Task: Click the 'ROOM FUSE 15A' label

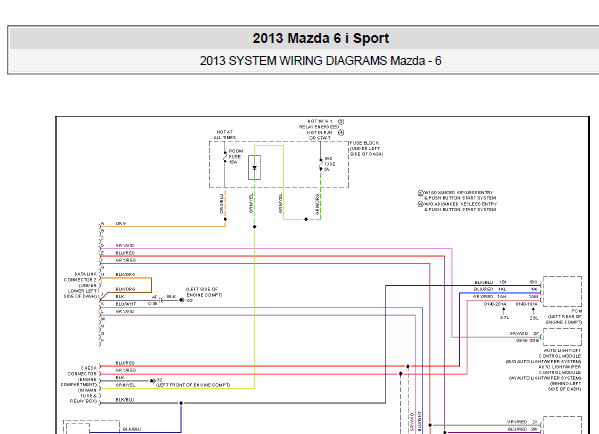Action: pyautogui.click(x=236, y=157)
